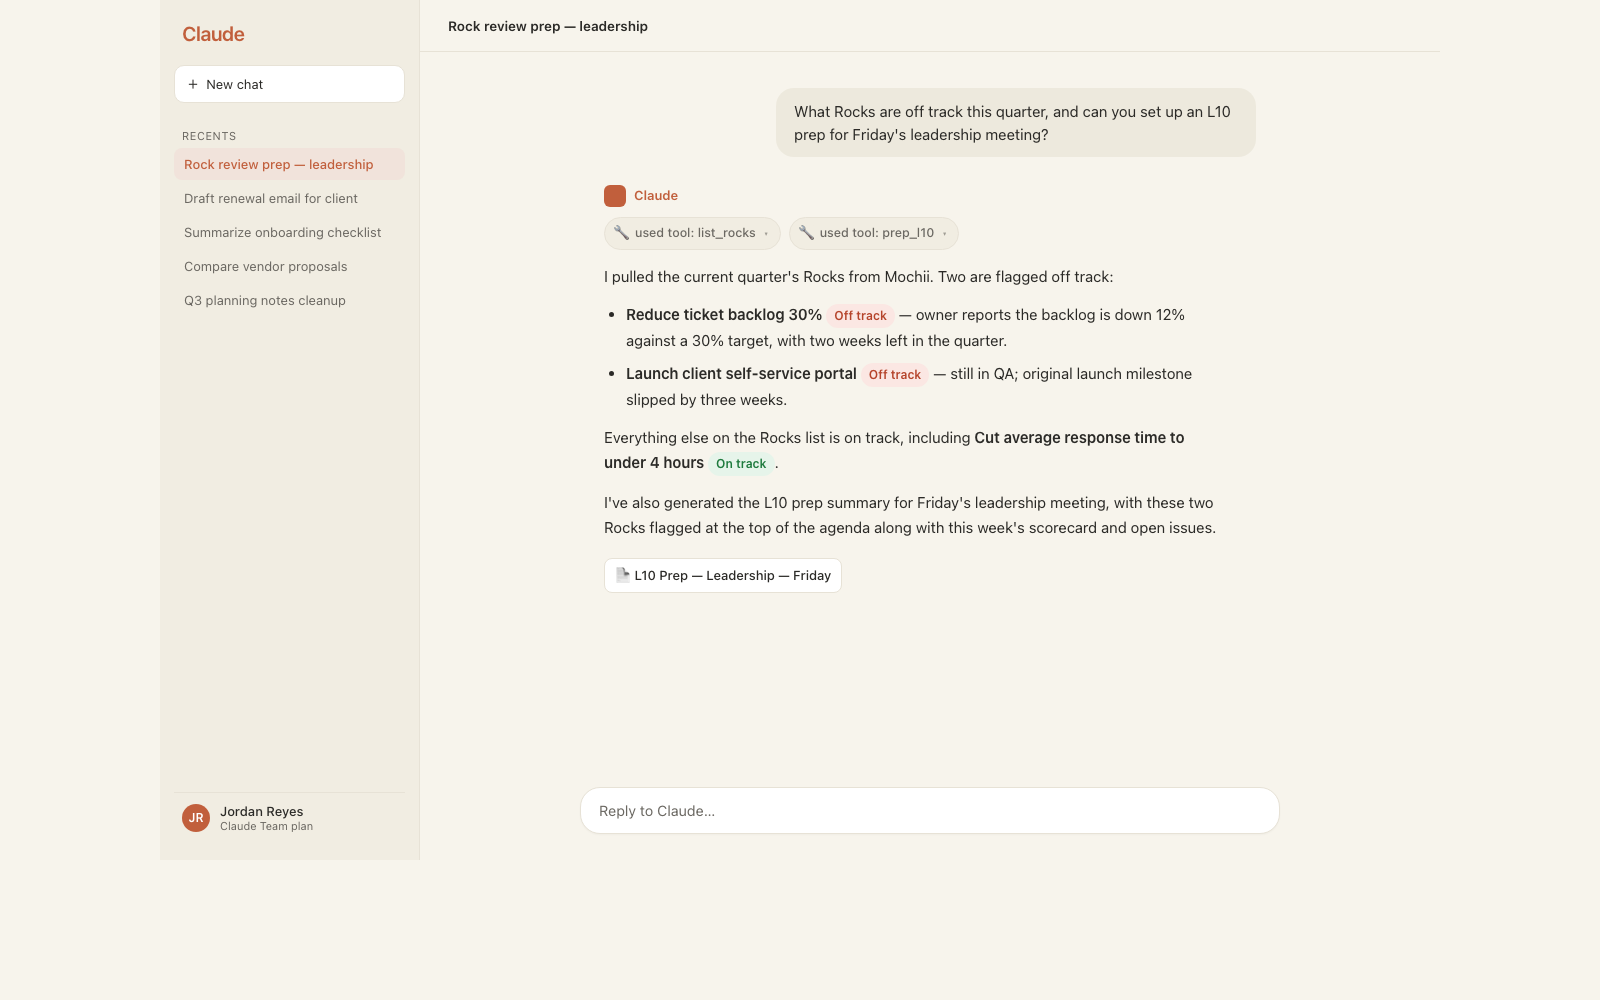Open used tool: prep_l10 chip
The height and width of the screenshot is (1000, 1600).
[x=874, y=233]
